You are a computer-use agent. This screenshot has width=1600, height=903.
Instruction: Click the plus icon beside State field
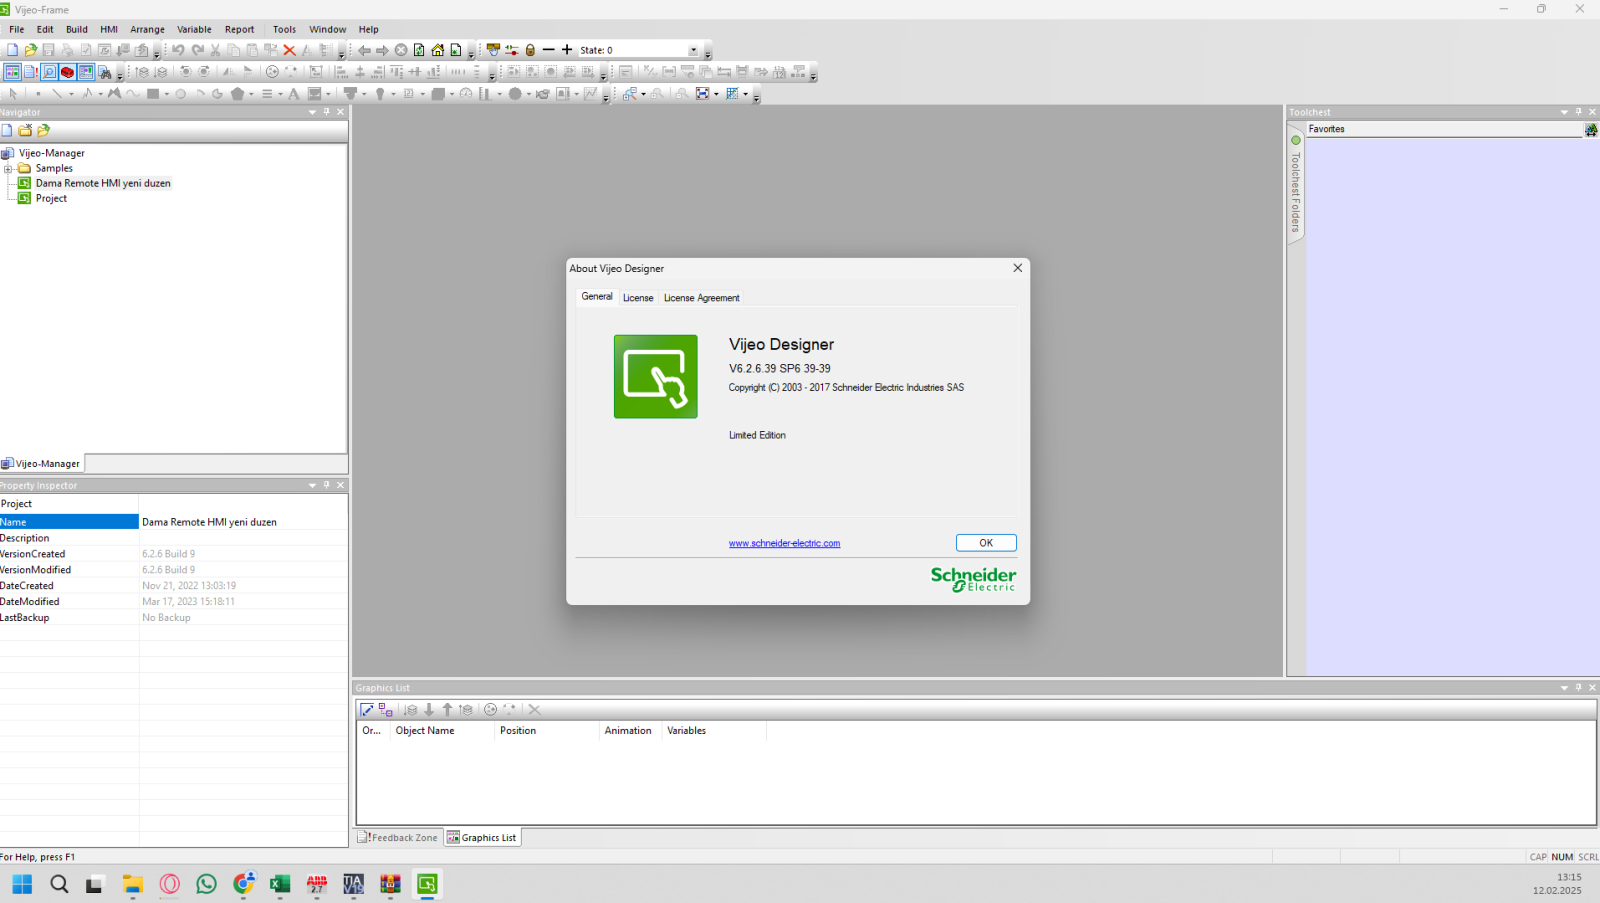(567, 50)
